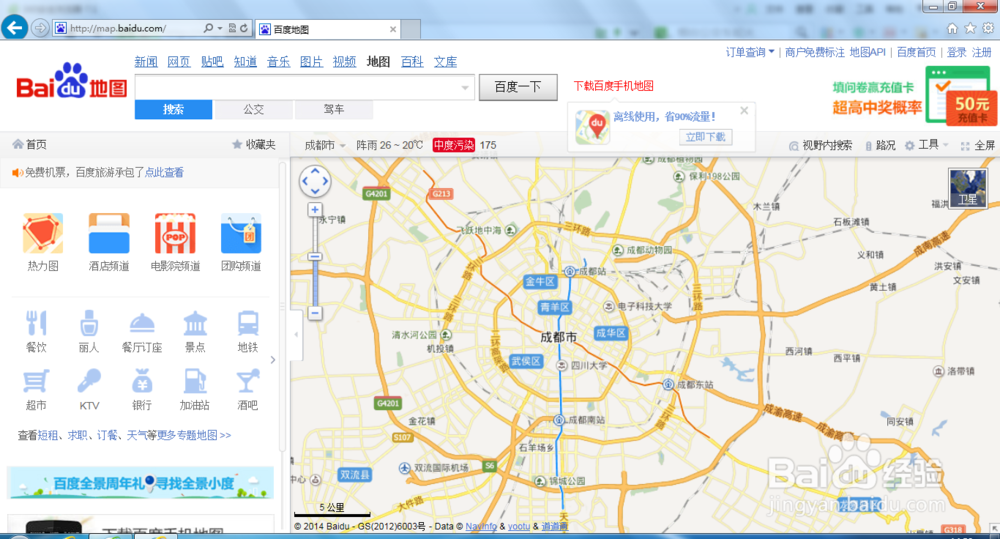Zoom out with the minus button
Screen dimensions: 1000x539
tap(315, 313)
